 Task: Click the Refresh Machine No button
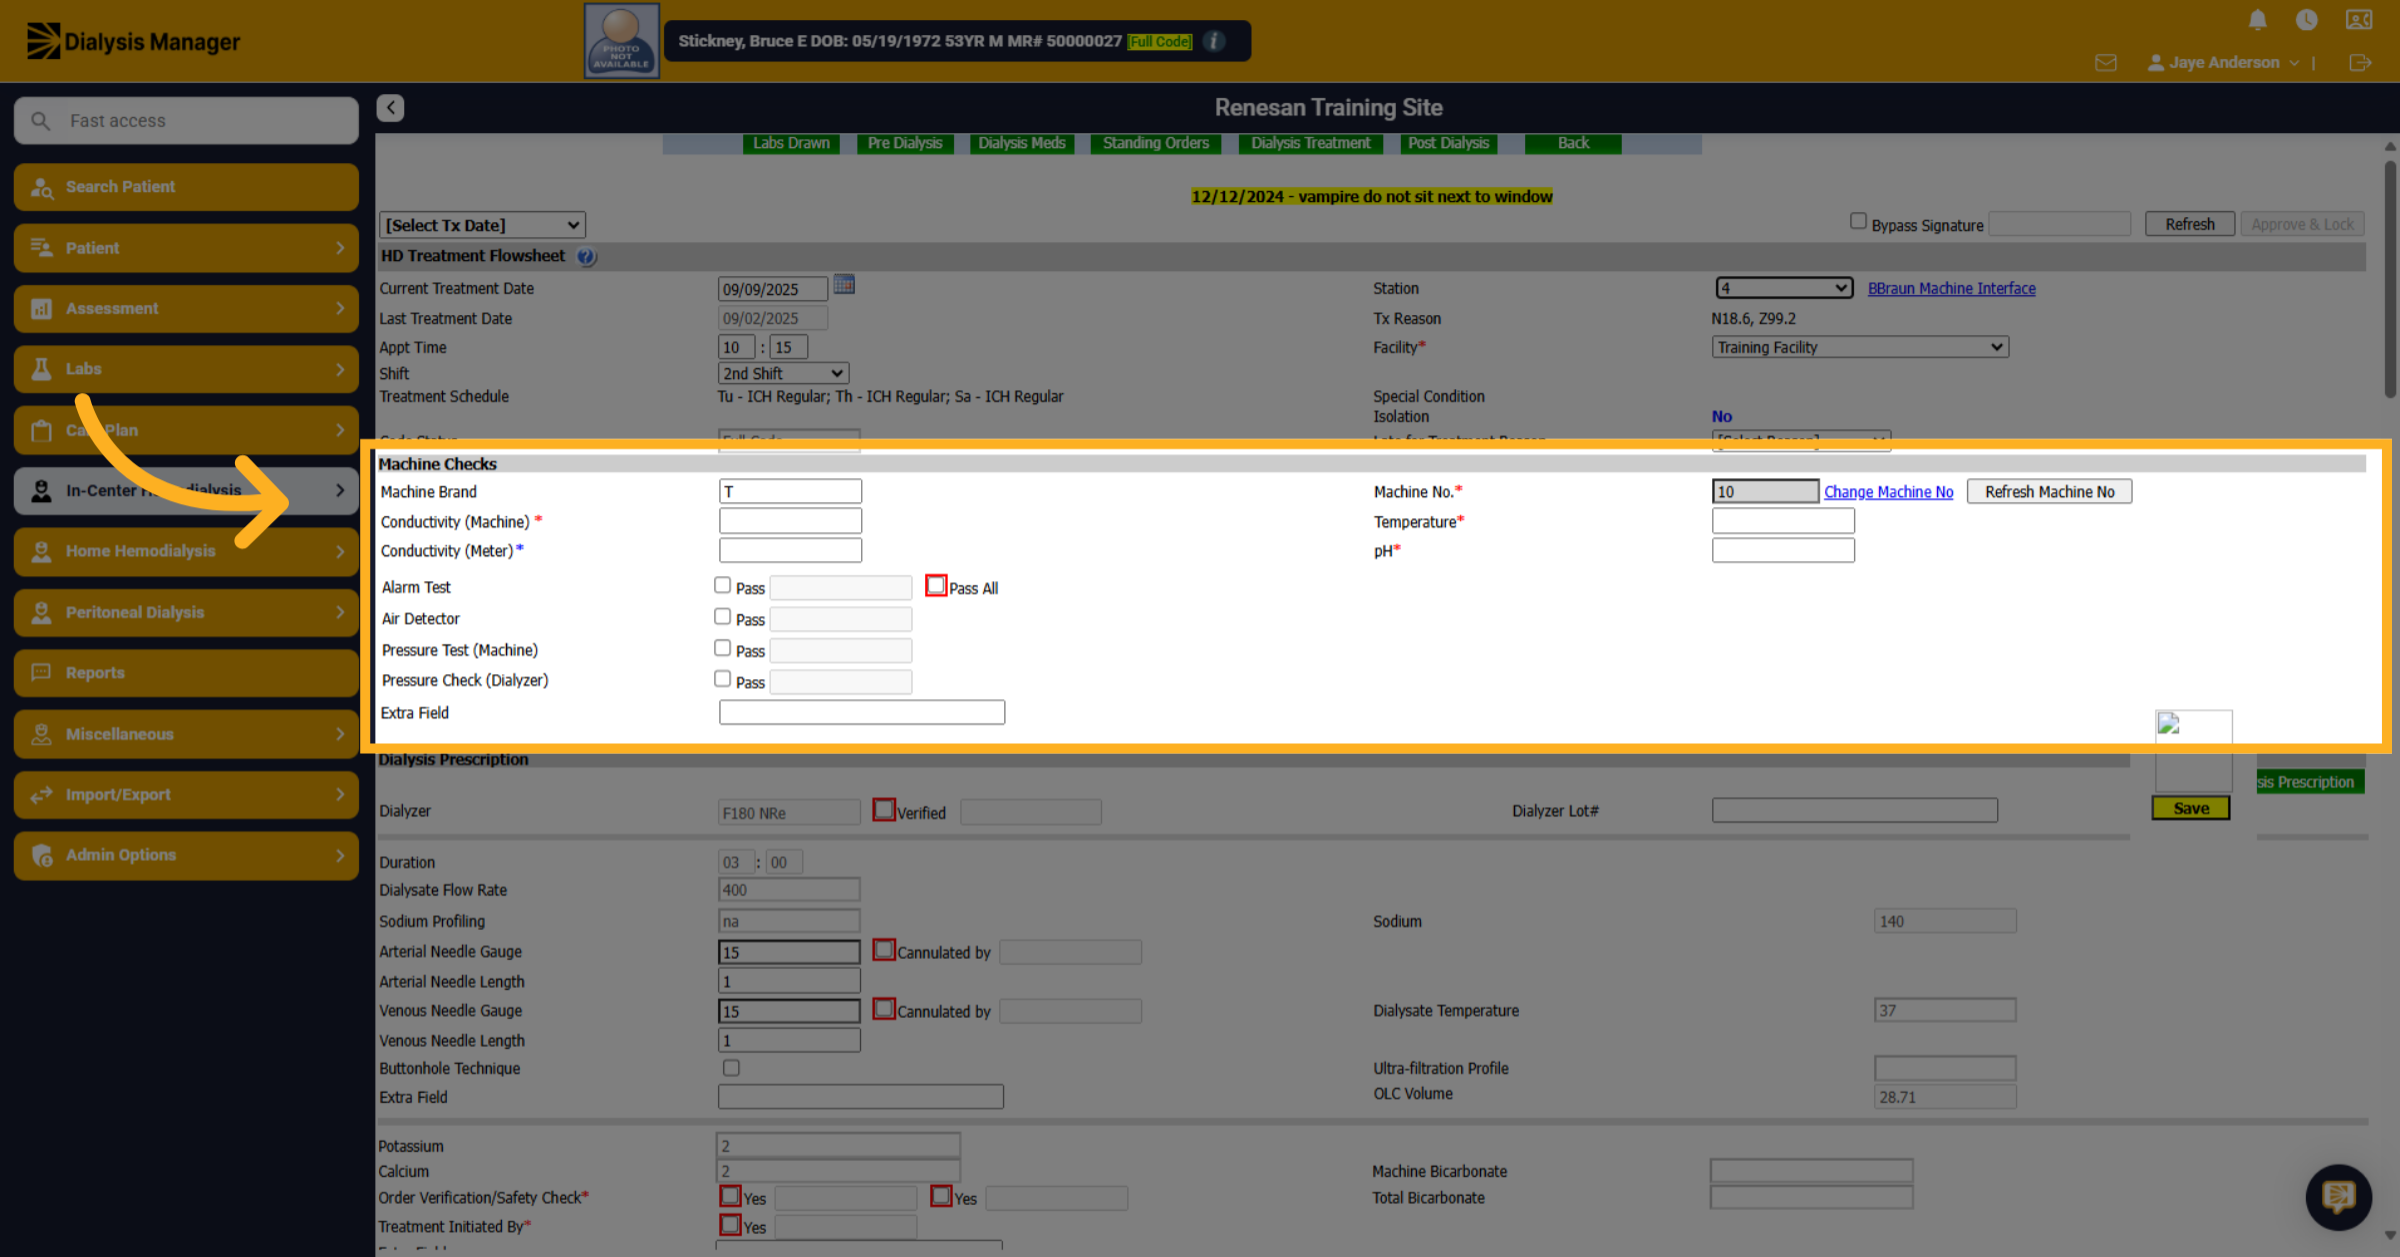(2049, 492)
